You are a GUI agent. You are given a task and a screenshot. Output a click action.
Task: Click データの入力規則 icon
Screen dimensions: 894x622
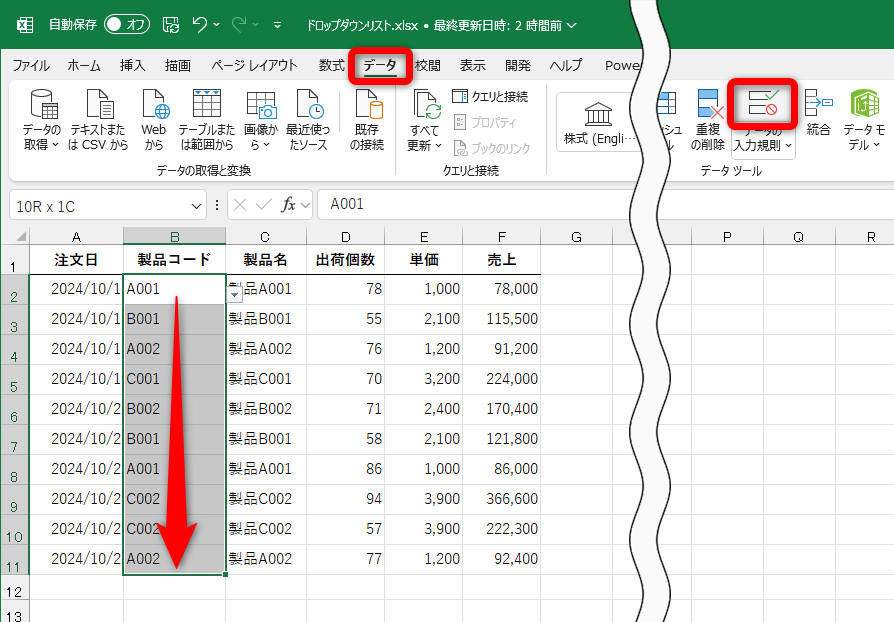pyautogui.click(x=763, y=103)
